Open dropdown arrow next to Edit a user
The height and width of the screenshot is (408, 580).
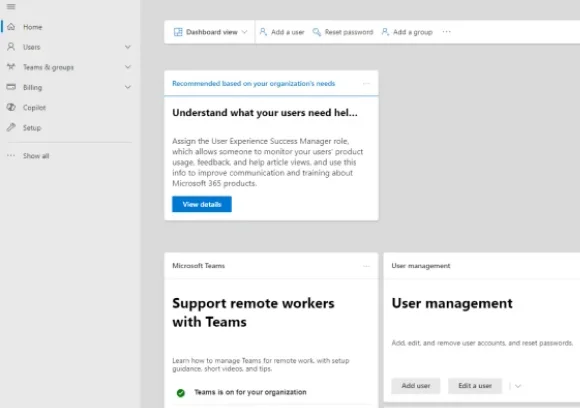point(518,386)
